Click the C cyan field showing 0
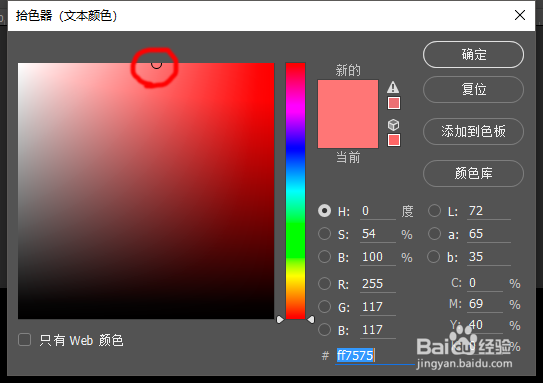The image size is (543, 383). (485, 283)
